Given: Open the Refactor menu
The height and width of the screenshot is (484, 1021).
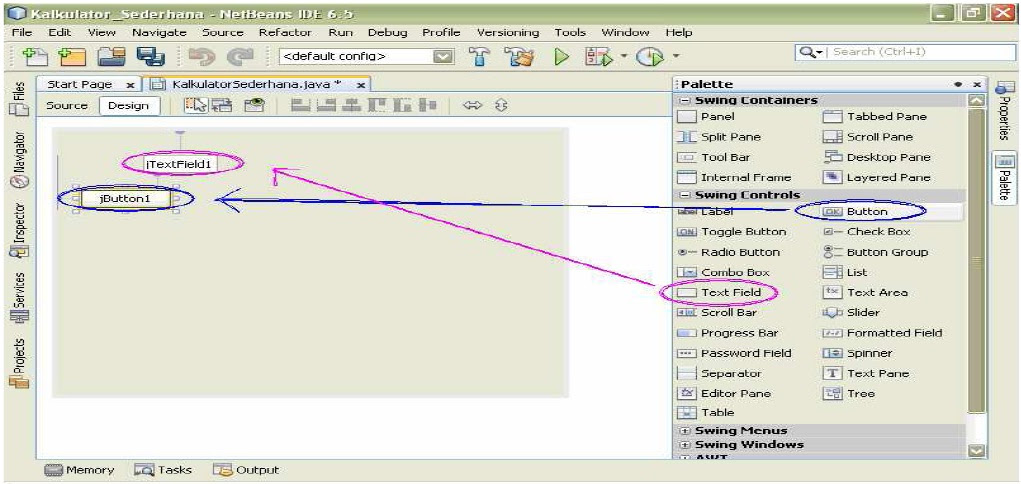Looking at the screenshot, I should [285, 32].
